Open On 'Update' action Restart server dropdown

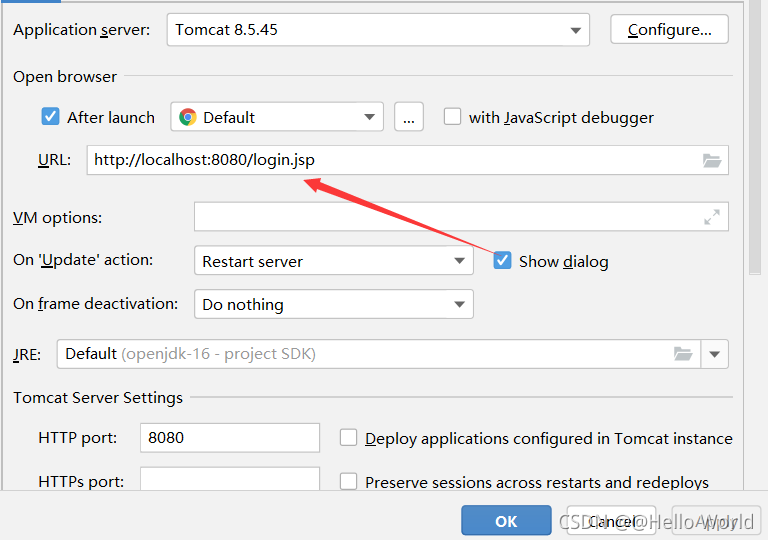tap(334, 261)
